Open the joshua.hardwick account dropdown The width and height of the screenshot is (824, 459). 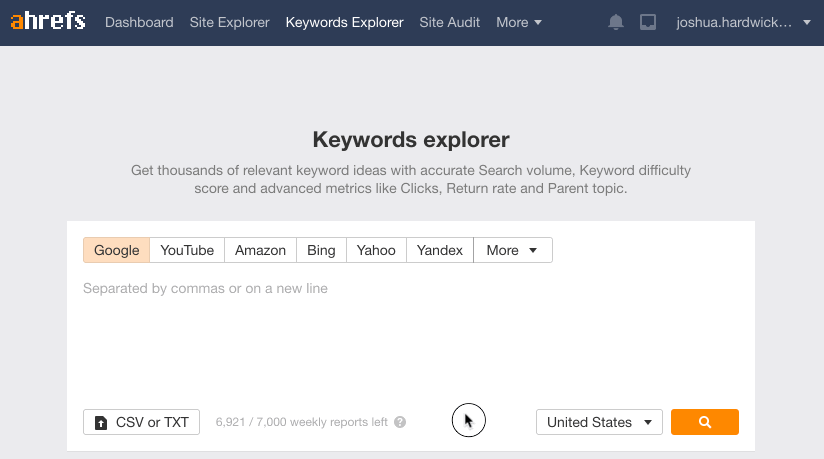point(742,22)
